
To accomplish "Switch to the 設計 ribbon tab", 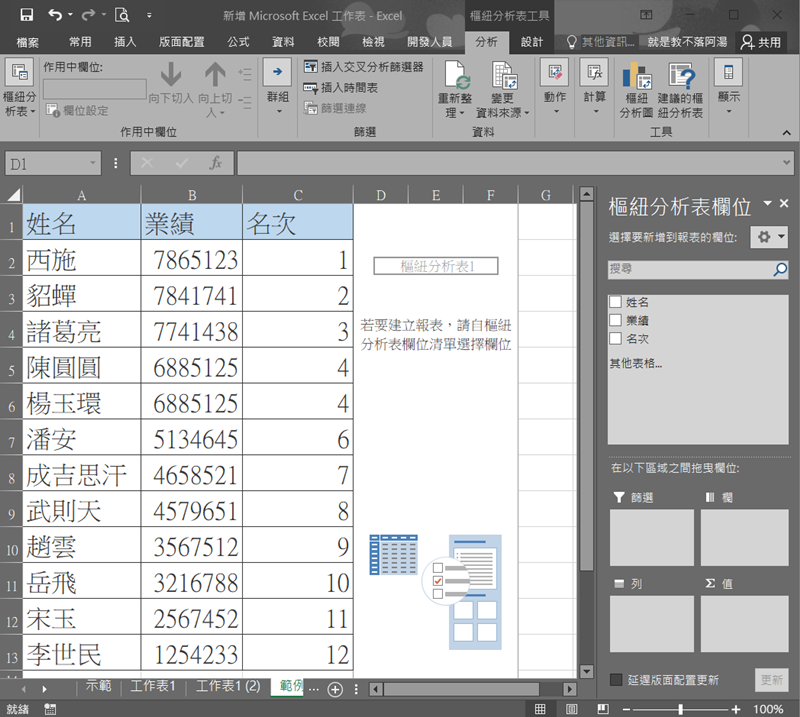I will pos(532,42).
